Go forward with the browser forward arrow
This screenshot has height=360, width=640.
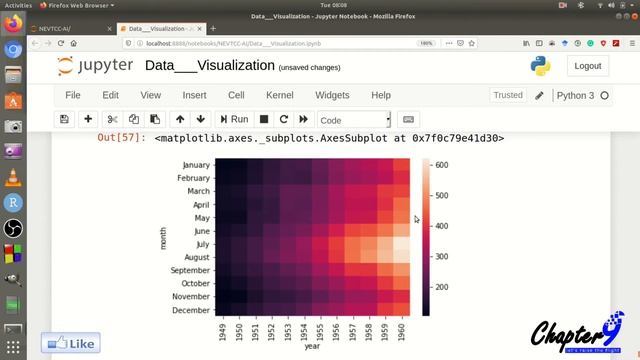pyautogui.click(x=48, y=43)
